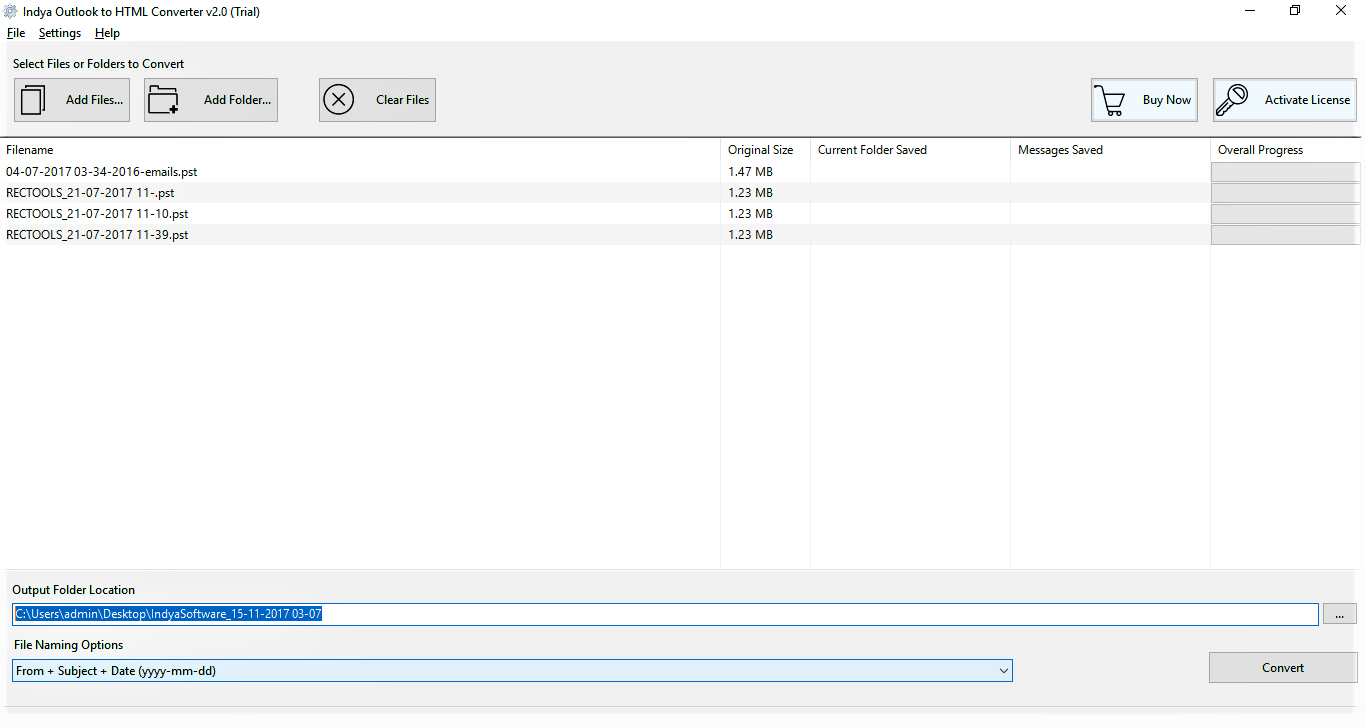Viewport: 1366px width, 728px height.
Task: Click the Select Files or Folders to Convert label
Action: tap(99, 64)
